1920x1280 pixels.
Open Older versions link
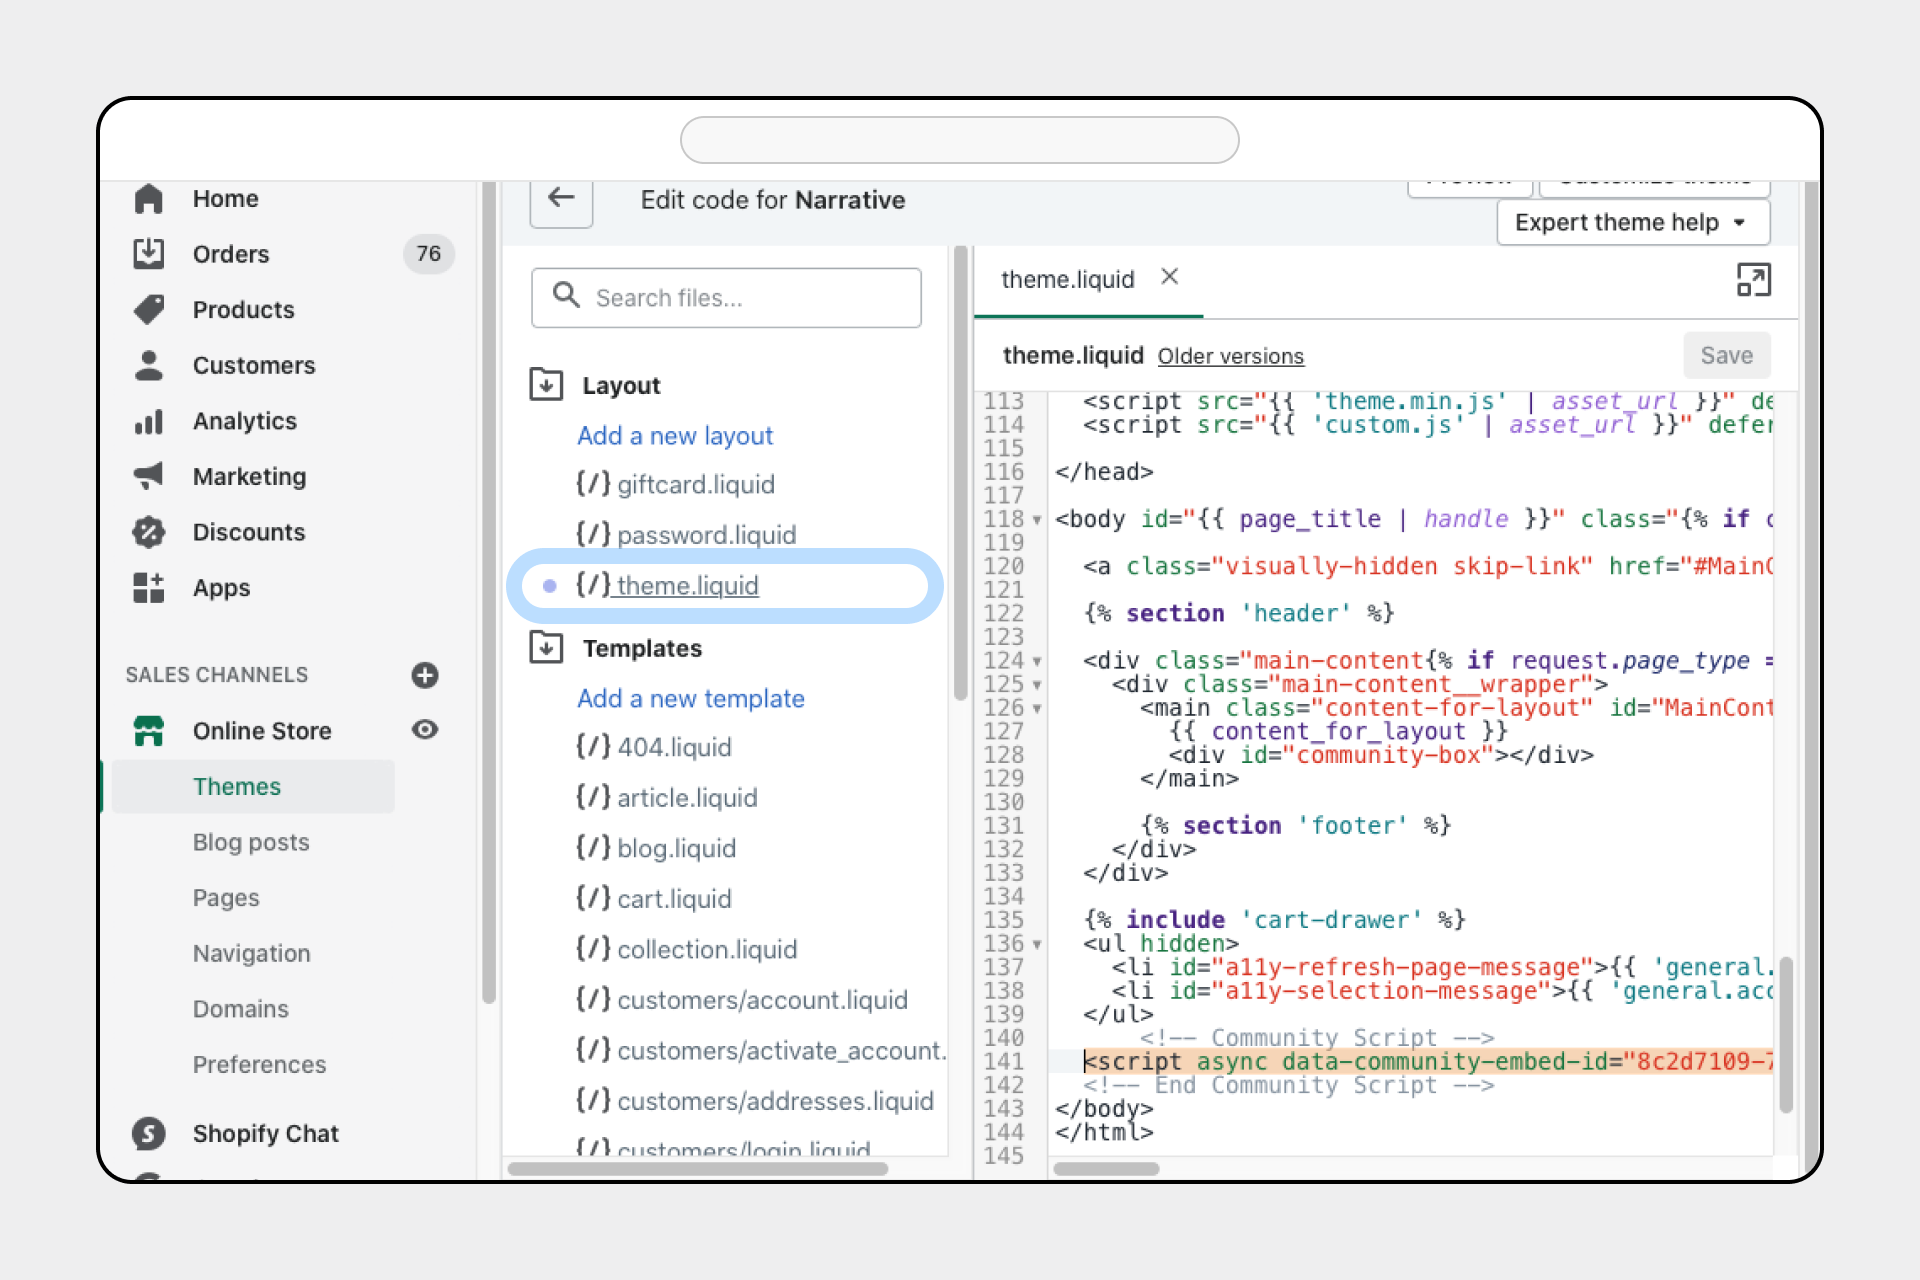point(1231,356)
